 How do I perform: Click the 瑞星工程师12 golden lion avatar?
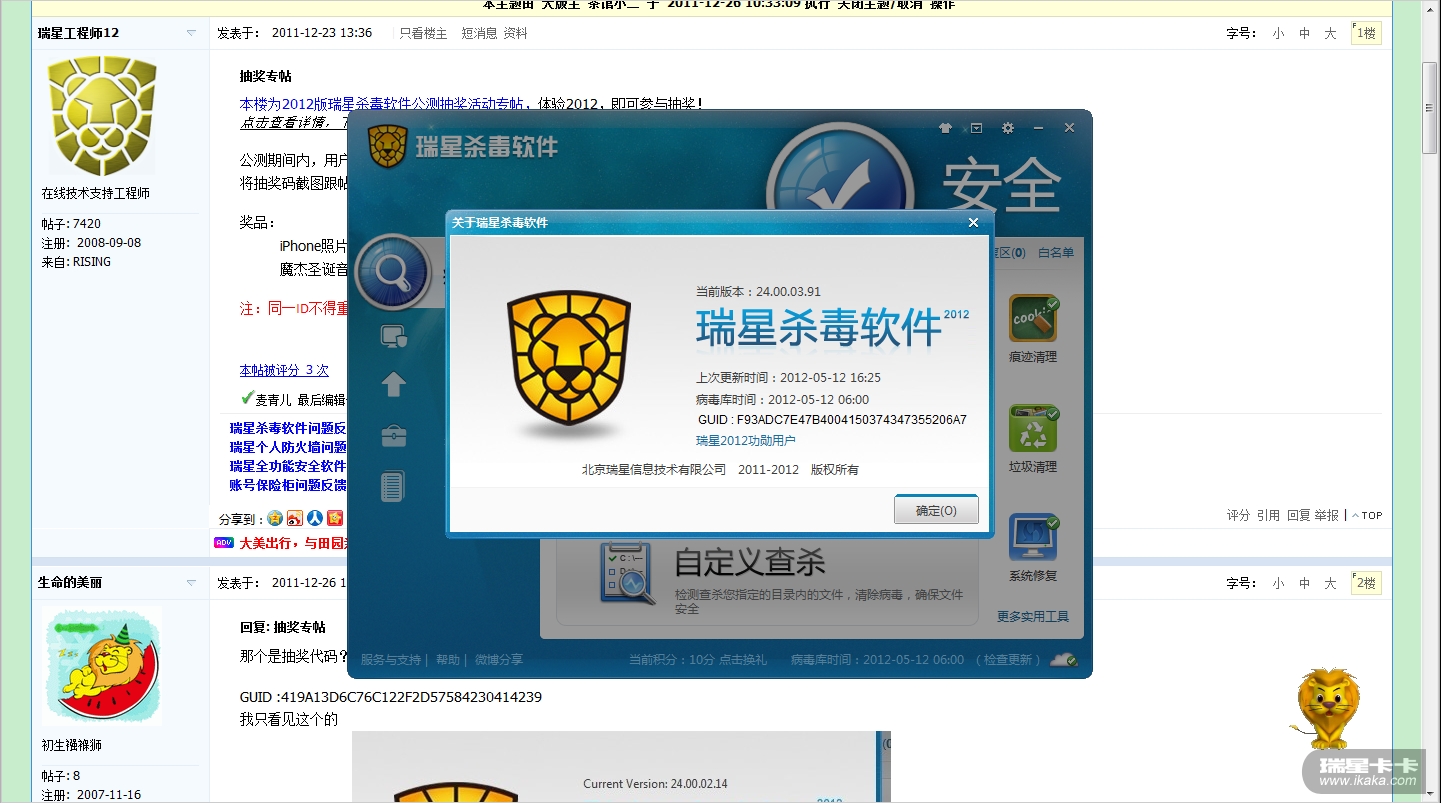(x=102, y=116)
